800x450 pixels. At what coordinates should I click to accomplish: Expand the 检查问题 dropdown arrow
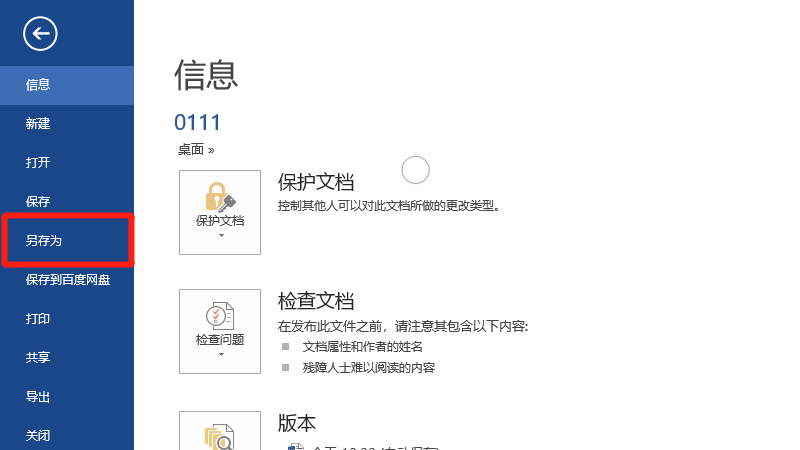click(220, 355)
